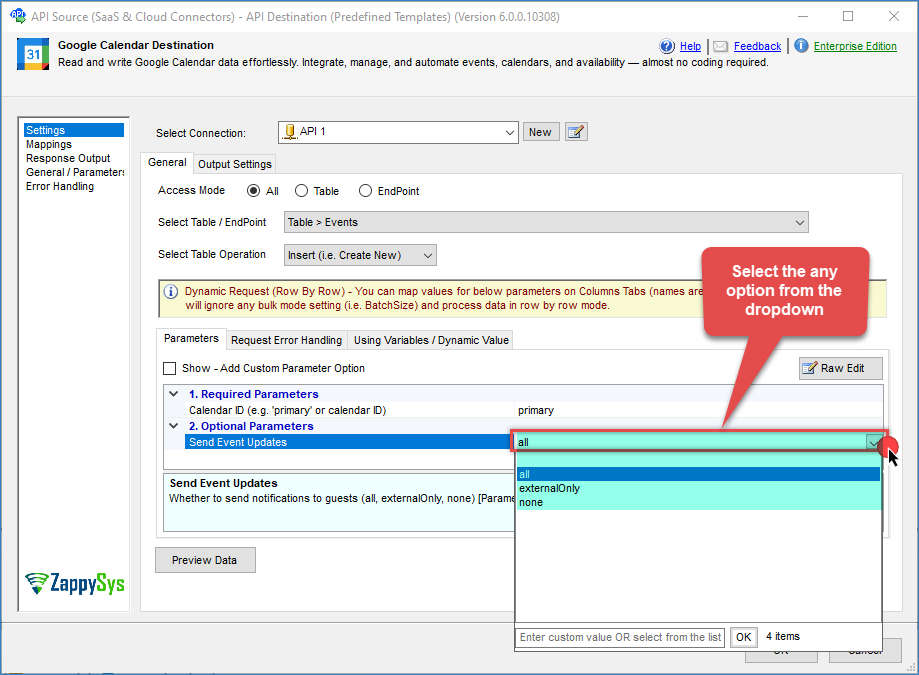
Task: Click the ZappySys logo
Action: [x=75, y=584]
